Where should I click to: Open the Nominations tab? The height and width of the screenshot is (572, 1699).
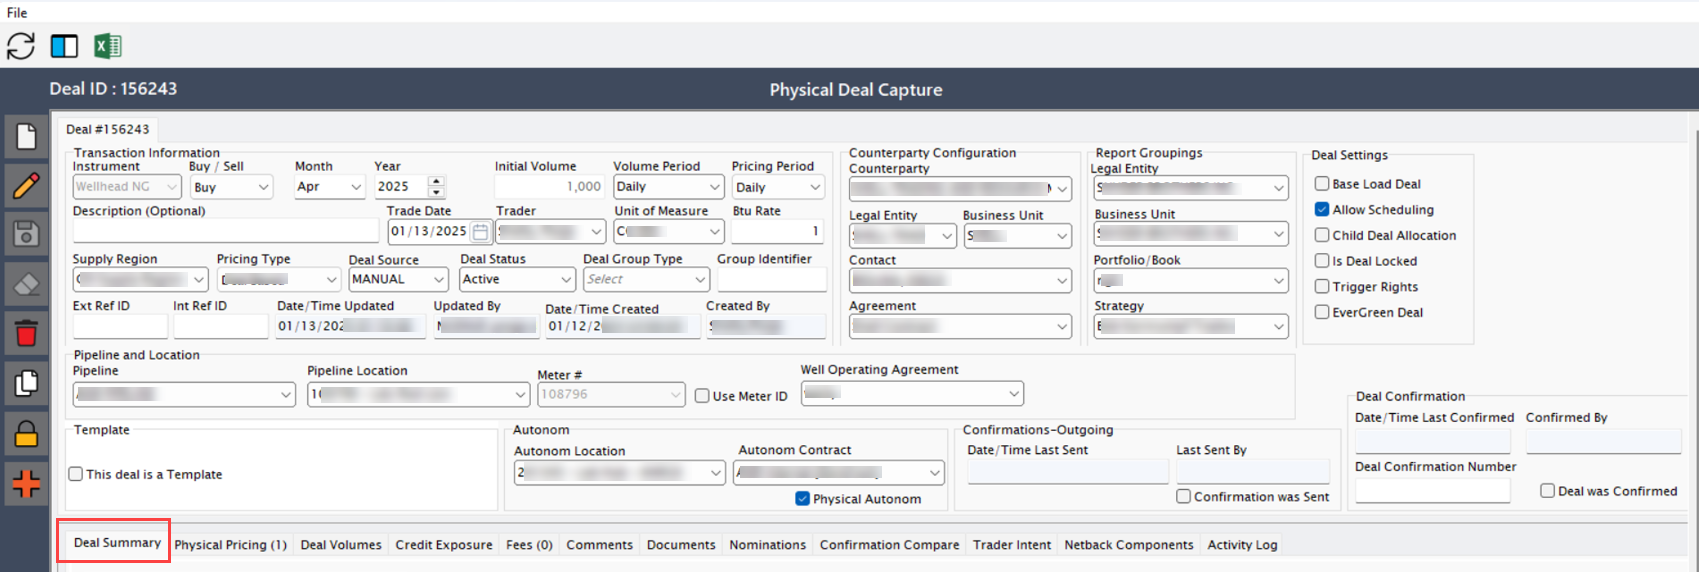click(767, 545)
